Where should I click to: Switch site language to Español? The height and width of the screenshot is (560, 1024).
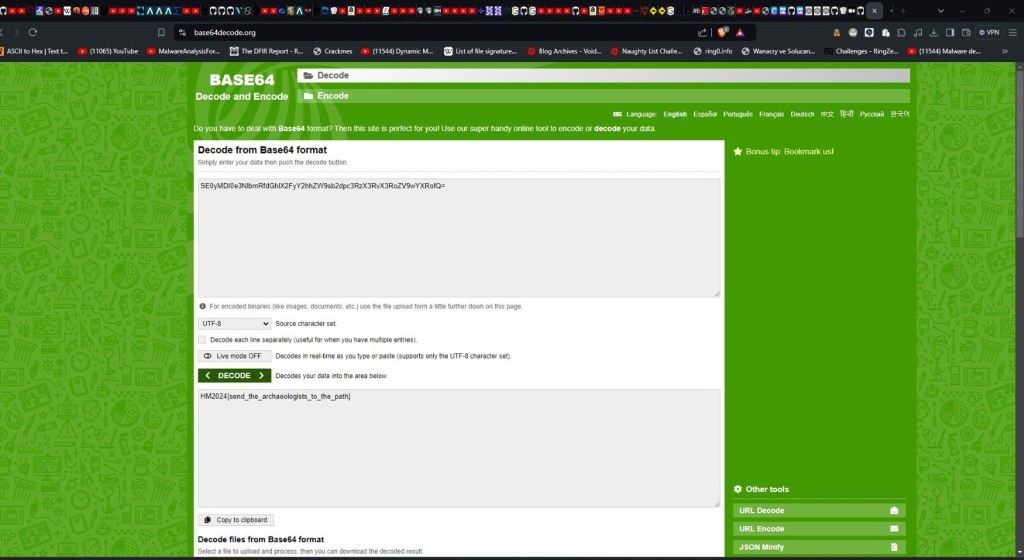pos(705,114)
